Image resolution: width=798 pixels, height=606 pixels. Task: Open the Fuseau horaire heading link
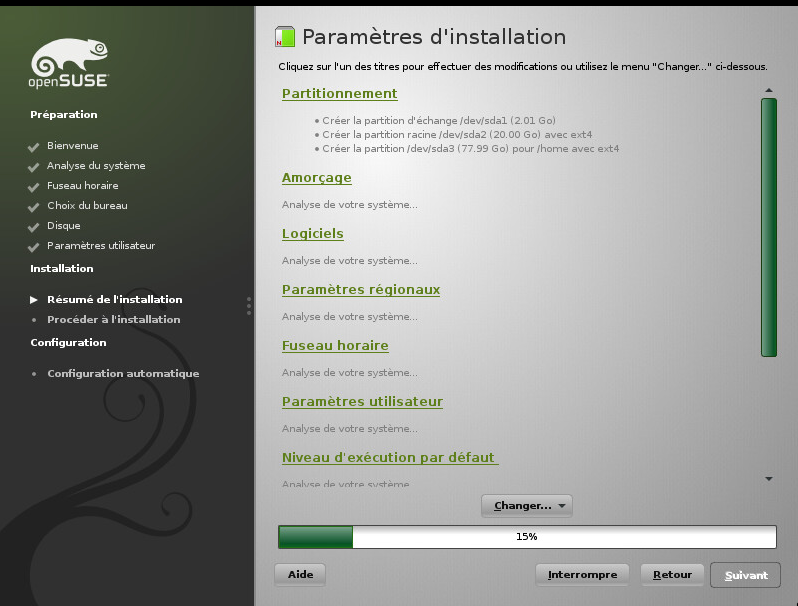click(x=335, y=345)
